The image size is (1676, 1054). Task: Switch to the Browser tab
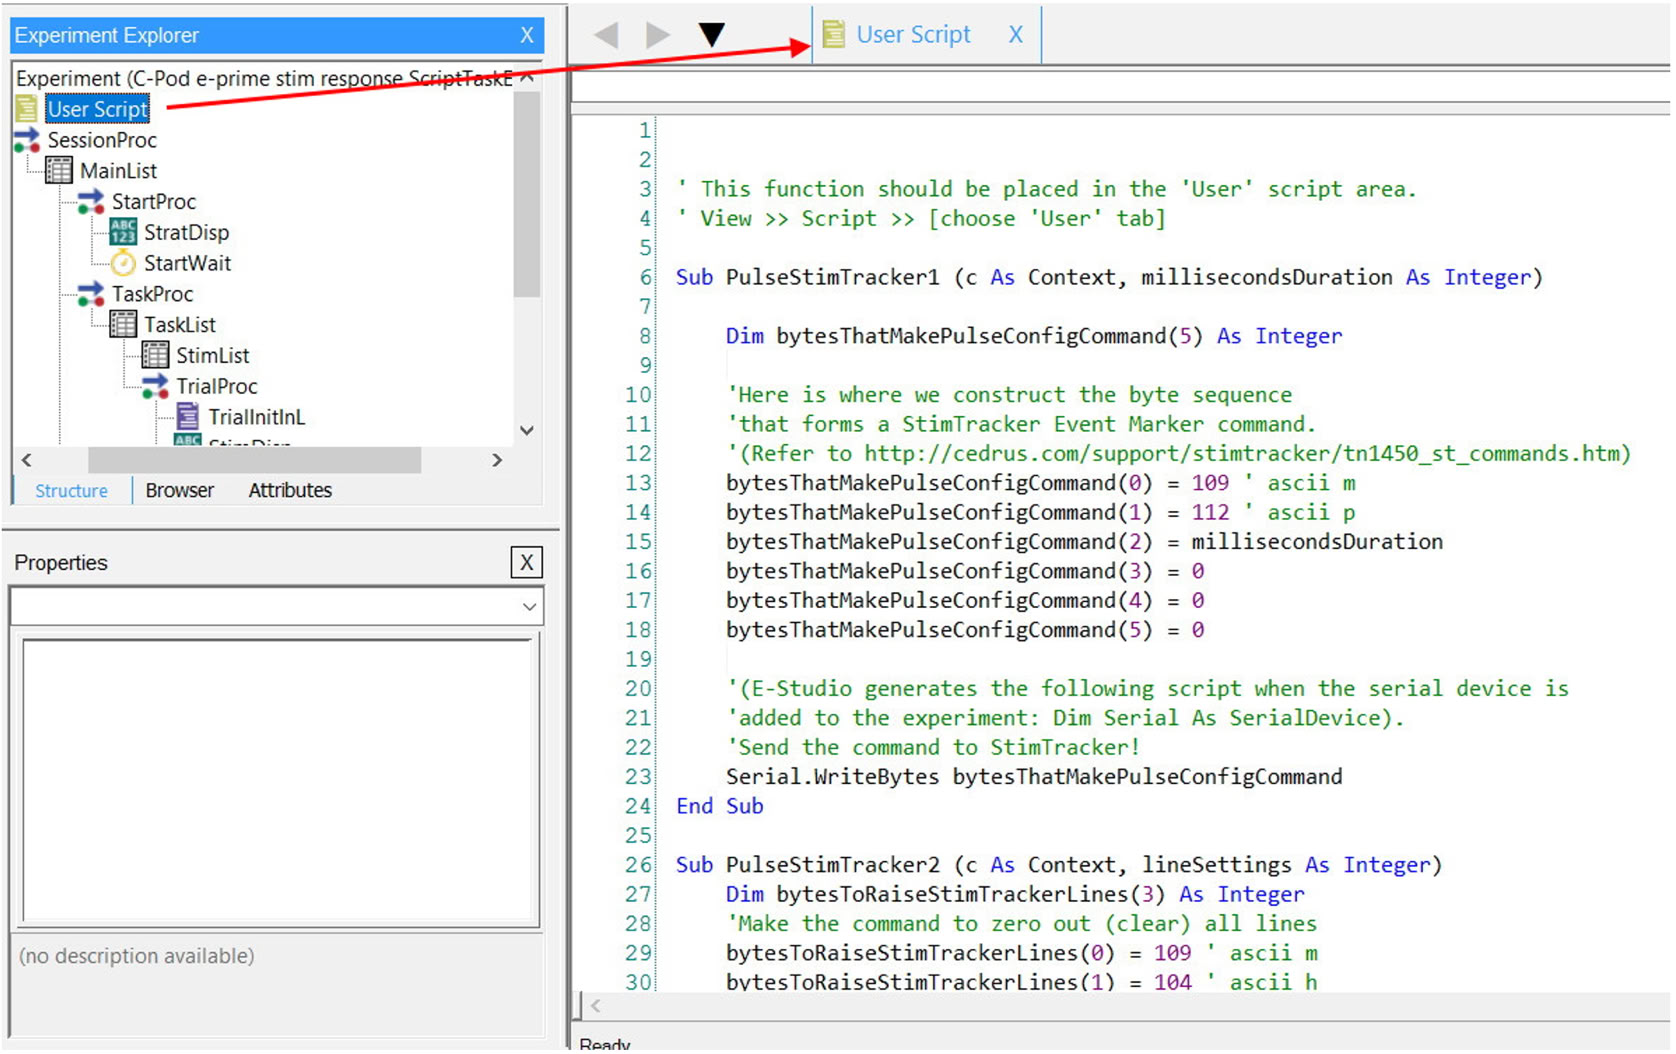pyautogui.click(x=179, y=491)
